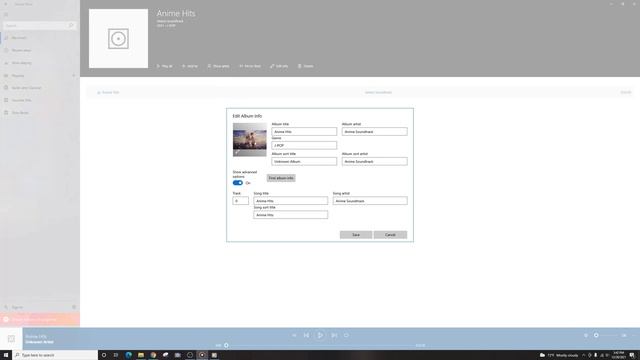The width and height of the screenshot is (640, 360).
Task: Click the Song artist field
Action: [370, 201]
